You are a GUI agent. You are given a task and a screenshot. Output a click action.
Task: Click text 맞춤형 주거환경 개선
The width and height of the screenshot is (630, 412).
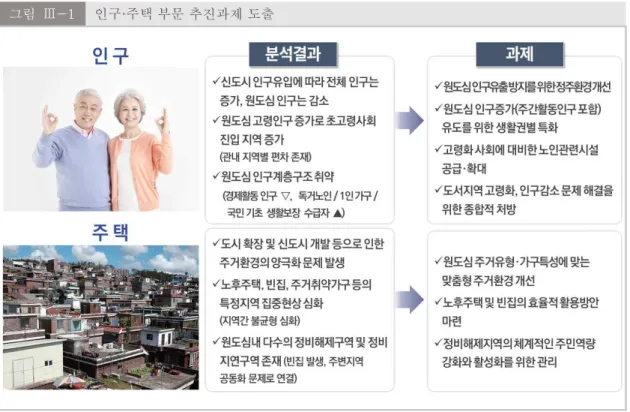point(488,281)
